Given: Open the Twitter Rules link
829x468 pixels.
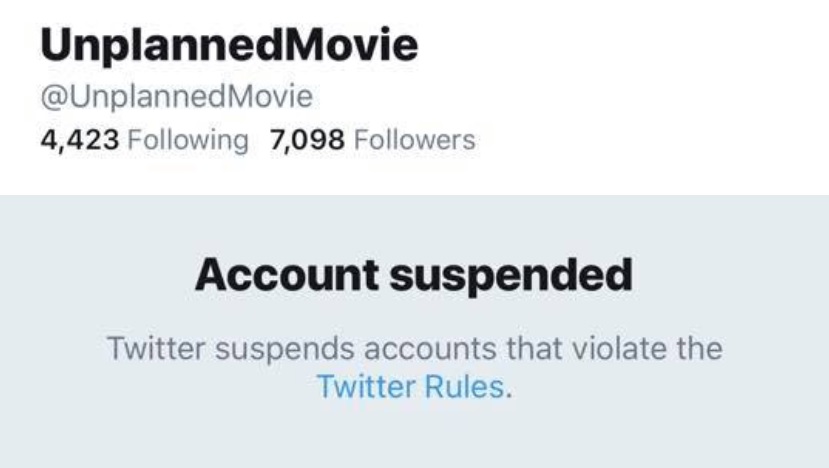Looking at the screenshot, I should 412,386.
